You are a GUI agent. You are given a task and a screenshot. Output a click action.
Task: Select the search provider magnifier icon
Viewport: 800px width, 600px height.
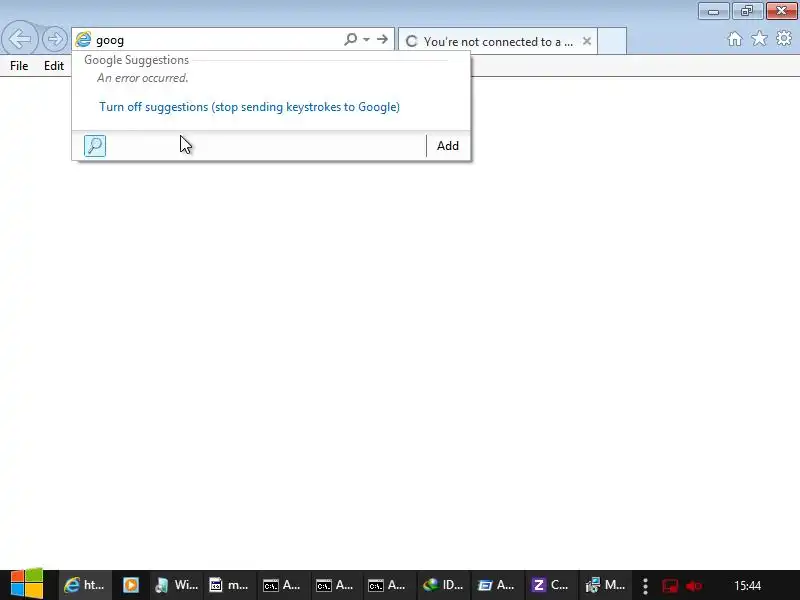tap(95, 146)
